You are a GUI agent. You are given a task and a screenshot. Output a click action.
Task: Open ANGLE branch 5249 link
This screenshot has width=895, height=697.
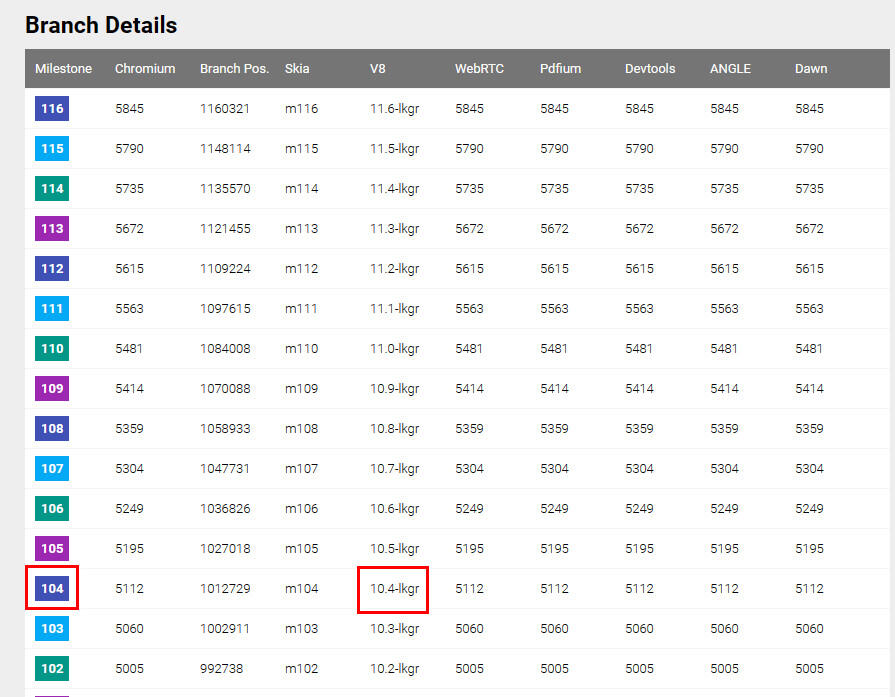click(x=724, y=508)
